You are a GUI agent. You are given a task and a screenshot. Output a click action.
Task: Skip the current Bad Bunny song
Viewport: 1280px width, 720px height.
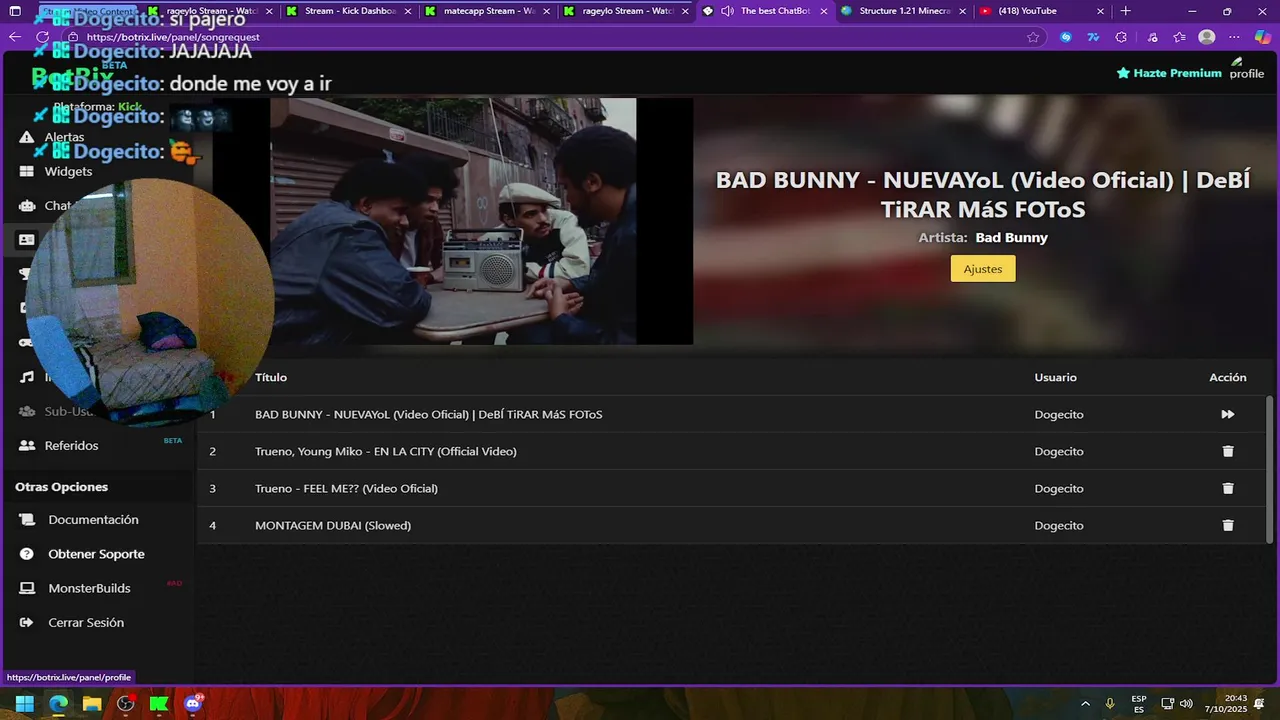pyautogui.click(x=1227, y=414)
